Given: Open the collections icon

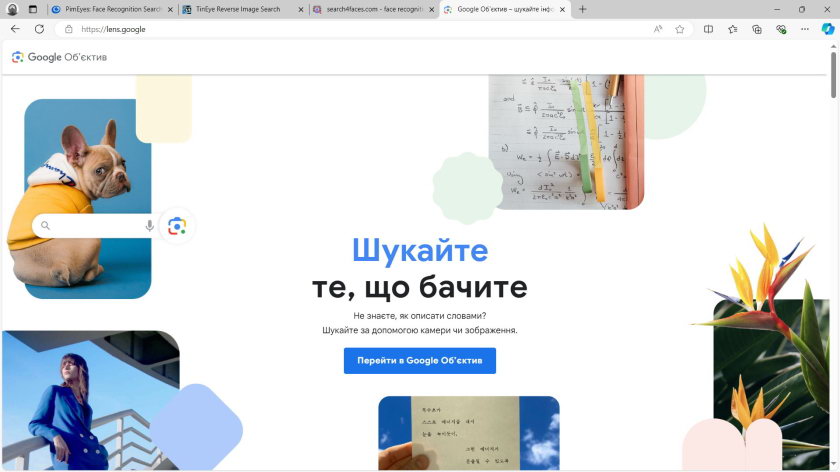Looking at the screenshot, I should (756, 29).
